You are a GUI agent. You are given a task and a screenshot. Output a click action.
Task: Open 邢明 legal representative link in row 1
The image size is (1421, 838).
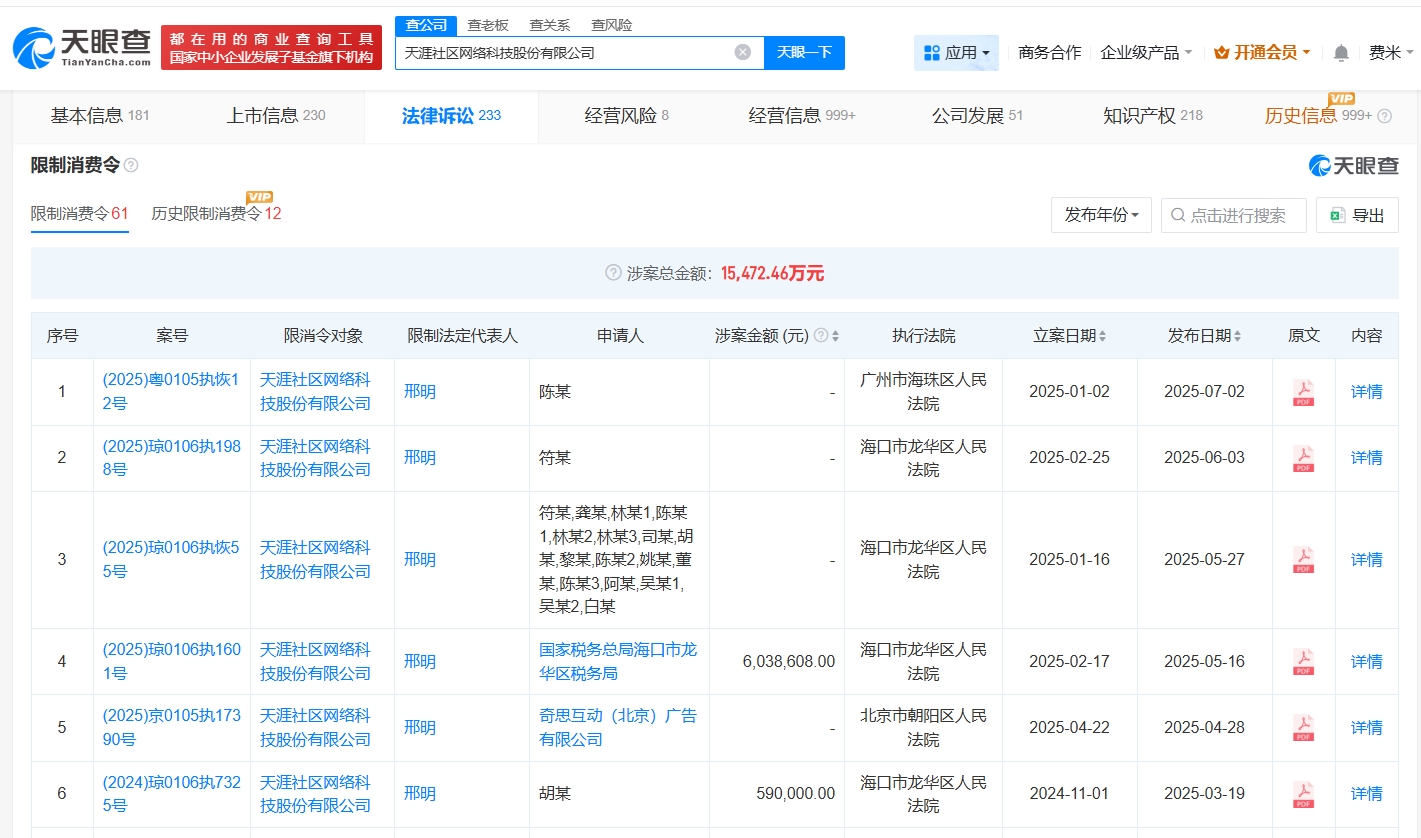click(x=420, y=392)
